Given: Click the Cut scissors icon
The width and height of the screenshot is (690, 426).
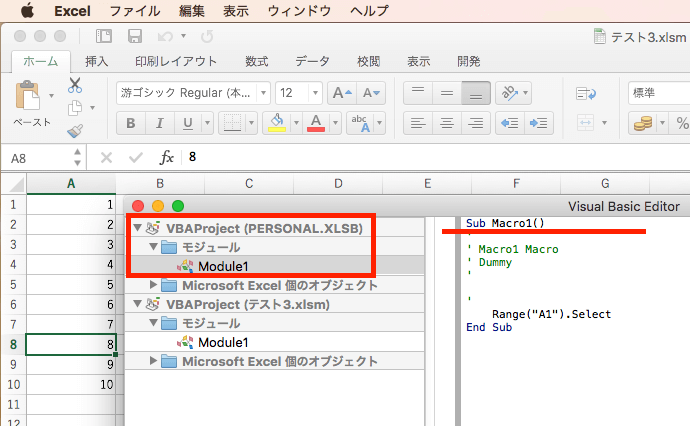Looking at the screenshot, I should [x=75, y=85].
